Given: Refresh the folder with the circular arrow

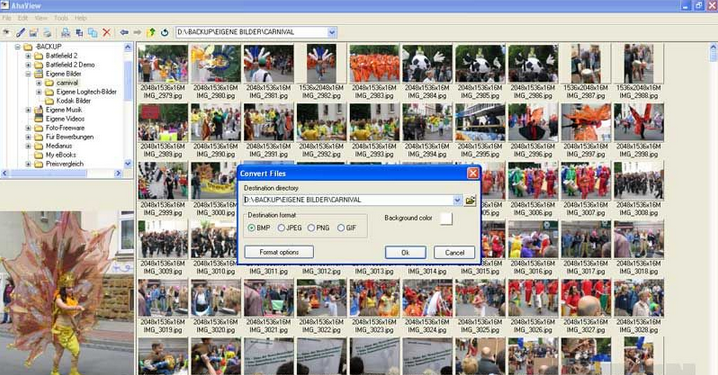Looking at the screenshot, I should point(165,33).
